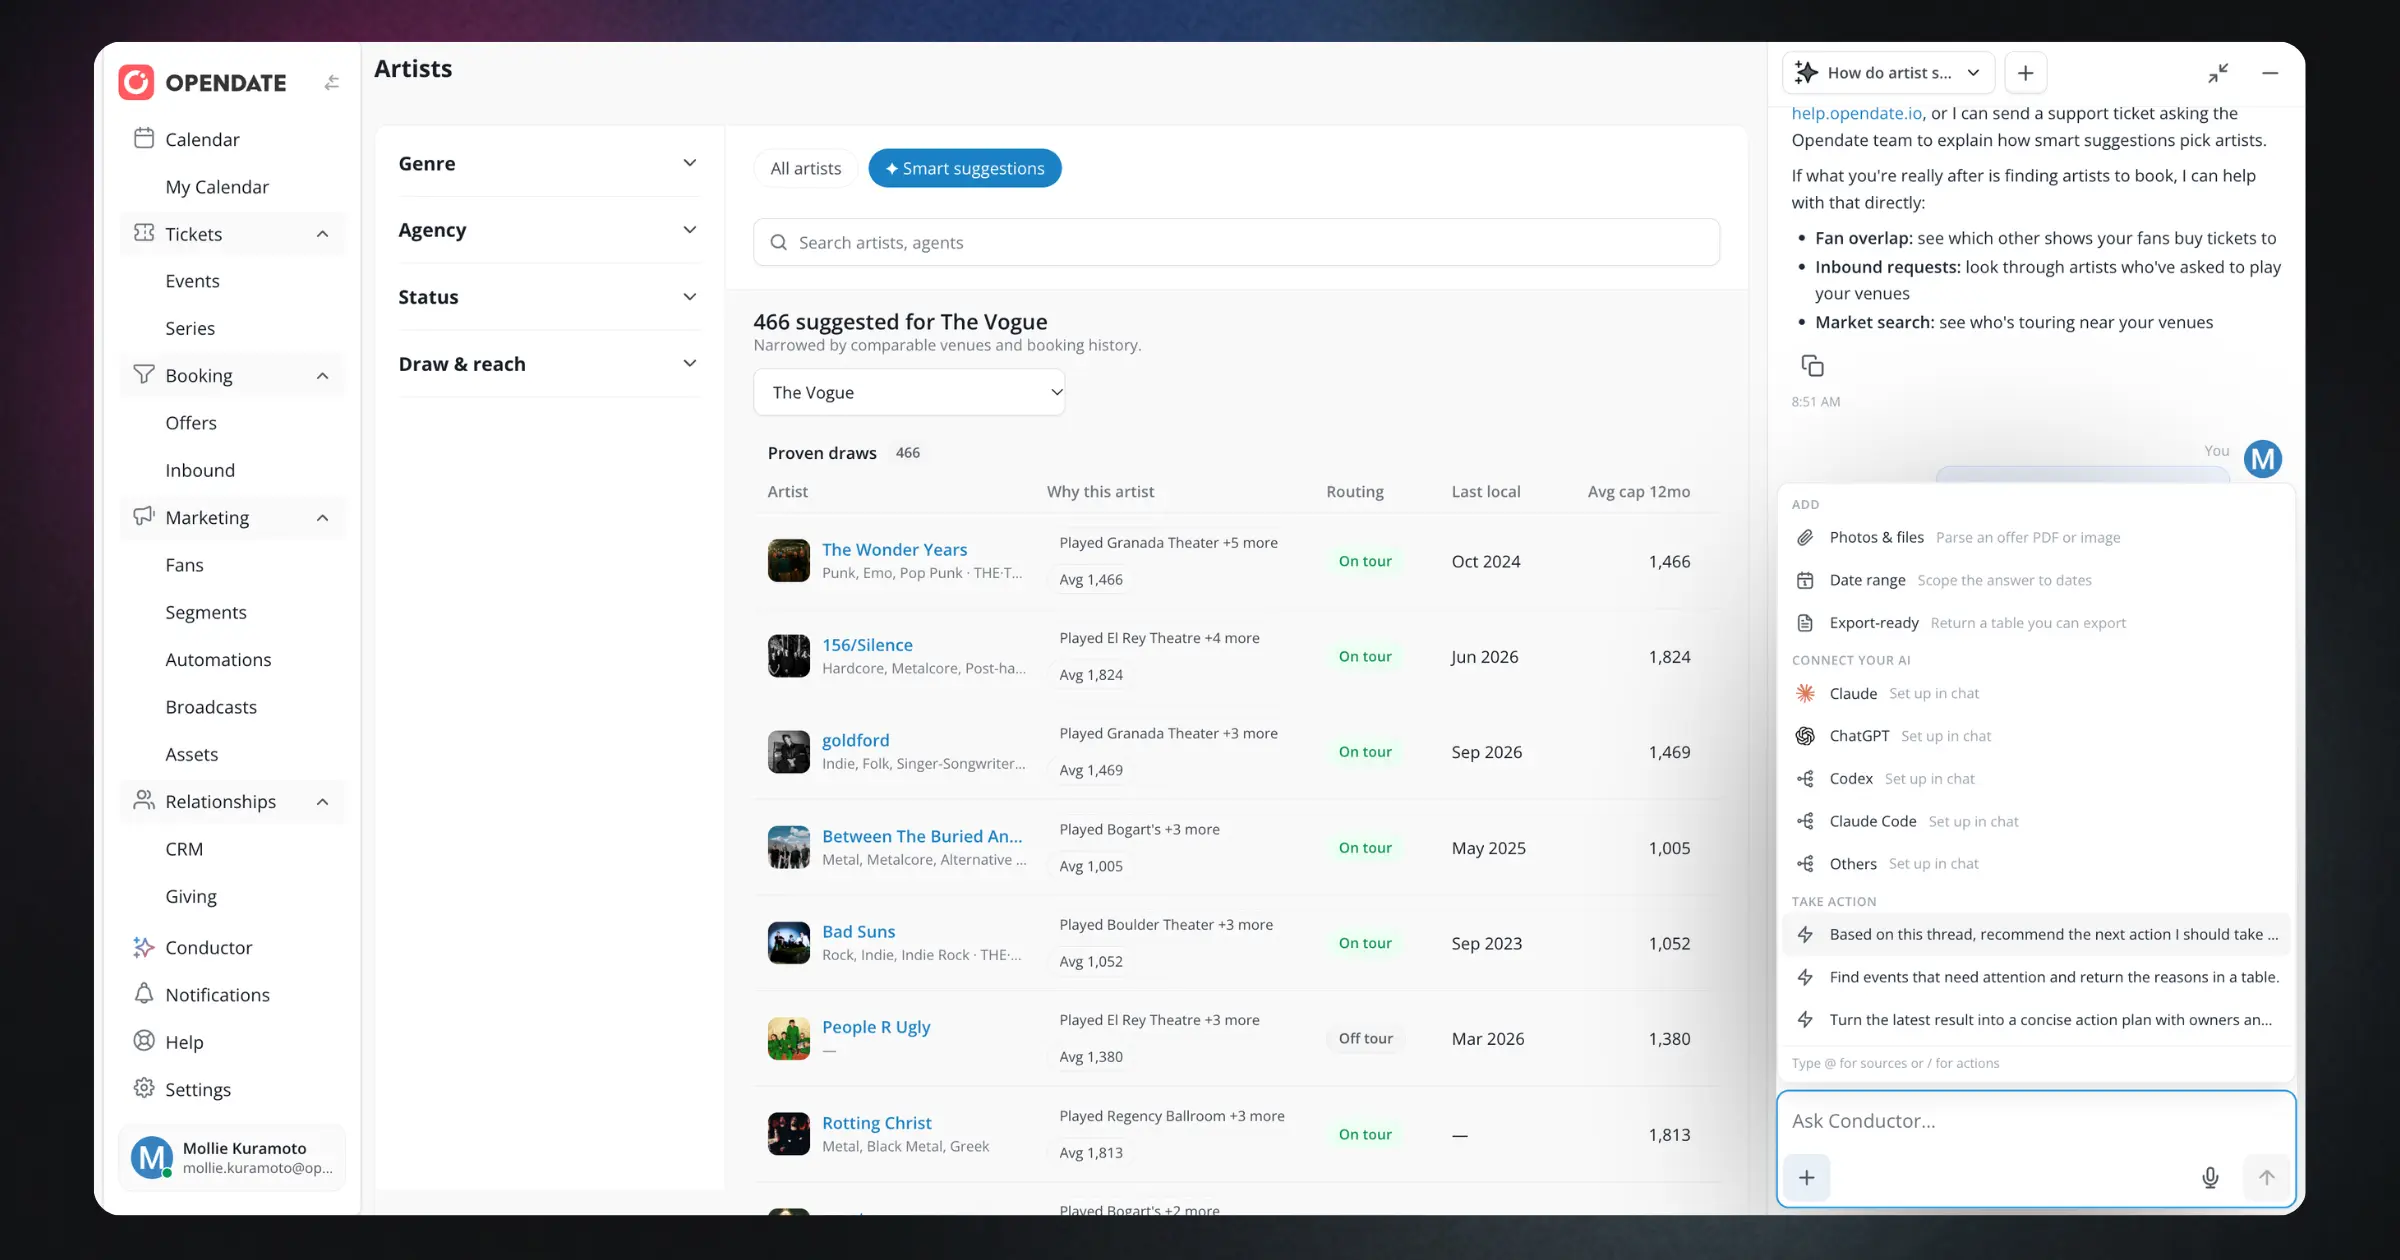
Task: Click the Ask Conductor text field
Action: (x=2036, y=1121)
